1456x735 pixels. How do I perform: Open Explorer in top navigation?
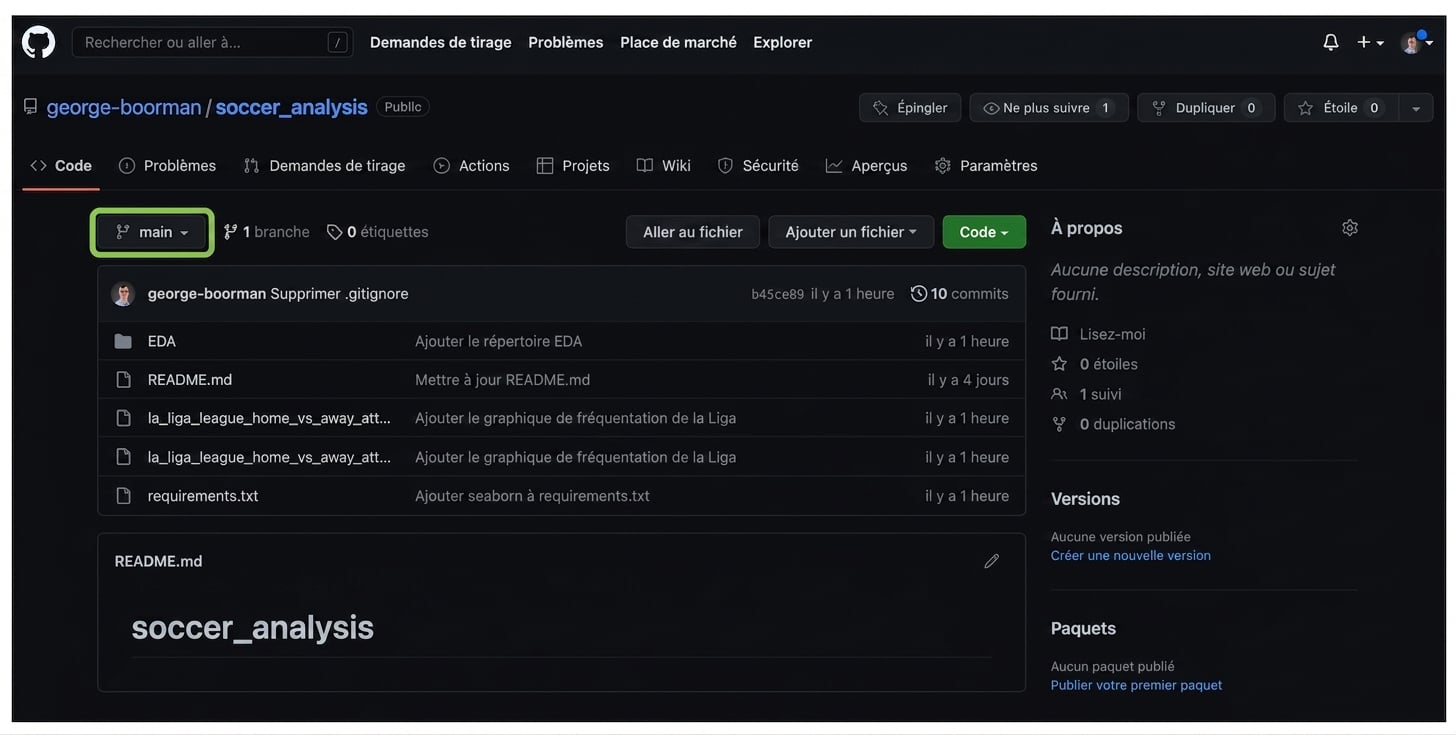click(x=783, y=42)
